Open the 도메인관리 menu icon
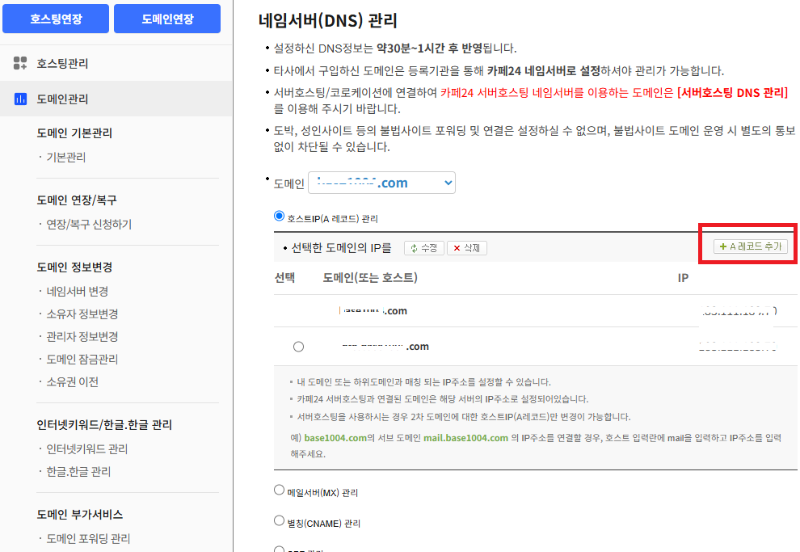The height and width of the screenshot is (552, 800). pos(20,98)
